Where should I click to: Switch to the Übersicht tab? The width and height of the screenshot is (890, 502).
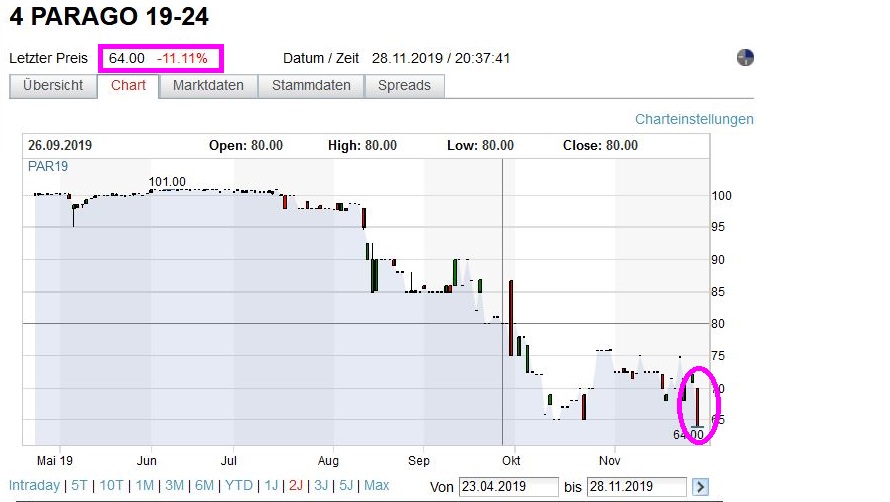tap(53, 86)
